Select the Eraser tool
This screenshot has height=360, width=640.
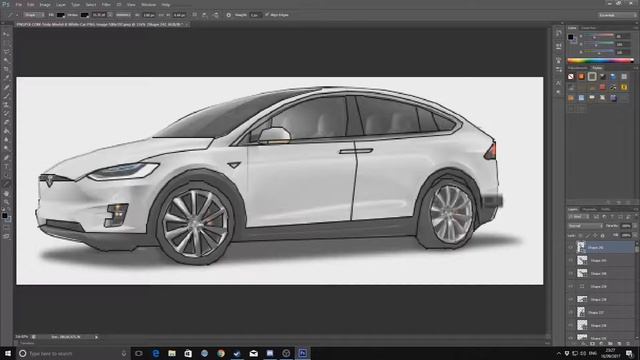click(6, 122)
